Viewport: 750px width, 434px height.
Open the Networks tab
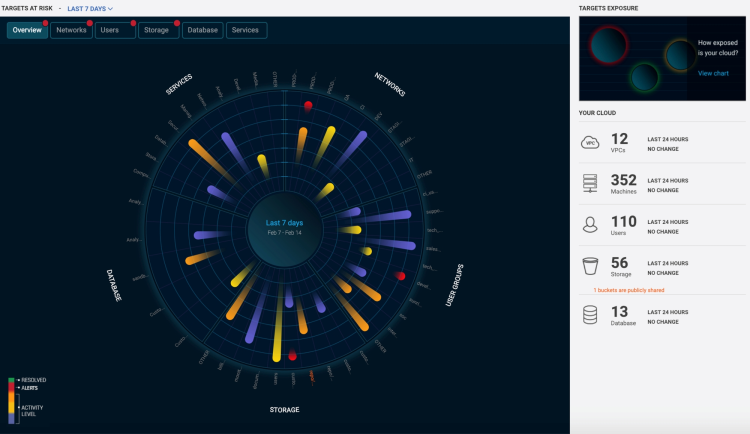click(x=71, y=30)
